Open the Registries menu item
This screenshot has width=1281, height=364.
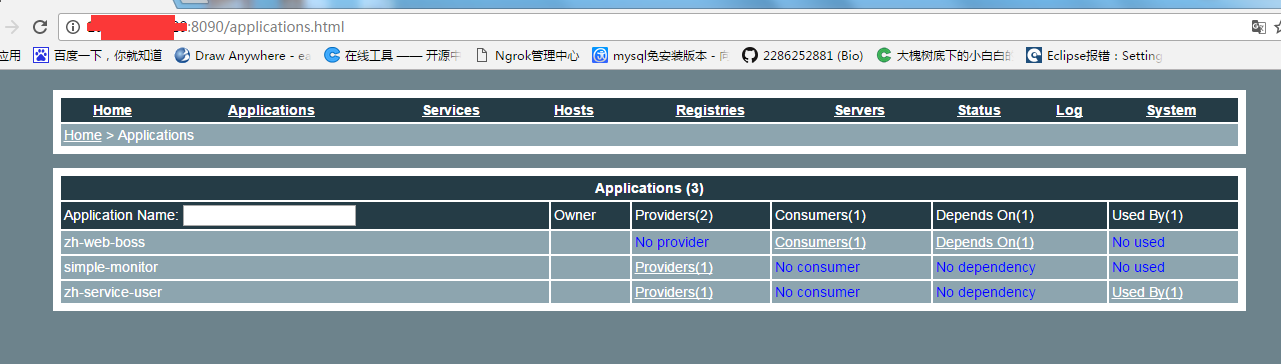[x=710, y=111]
